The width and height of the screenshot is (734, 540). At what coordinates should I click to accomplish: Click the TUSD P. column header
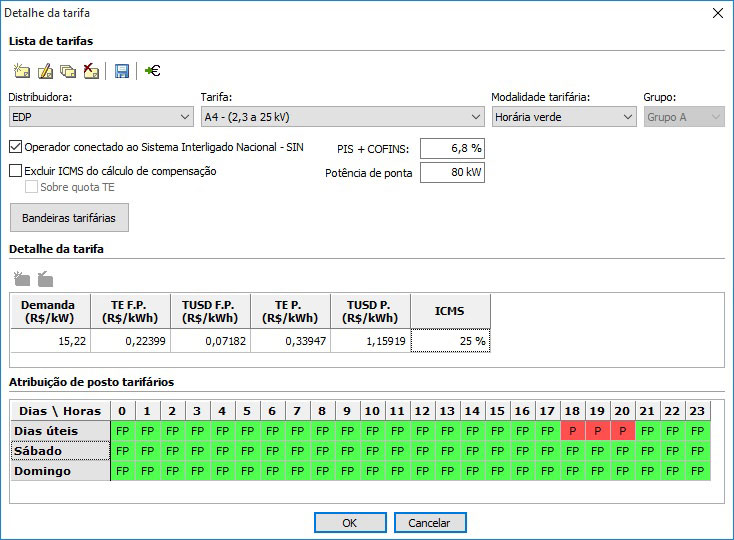pos(371,311)
